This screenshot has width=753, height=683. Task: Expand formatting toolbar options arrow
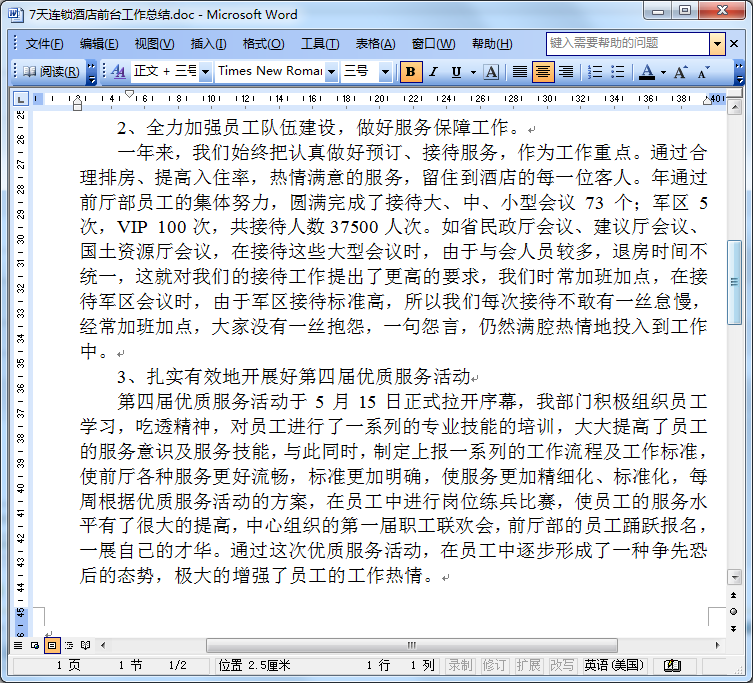[x=740, y=72]
